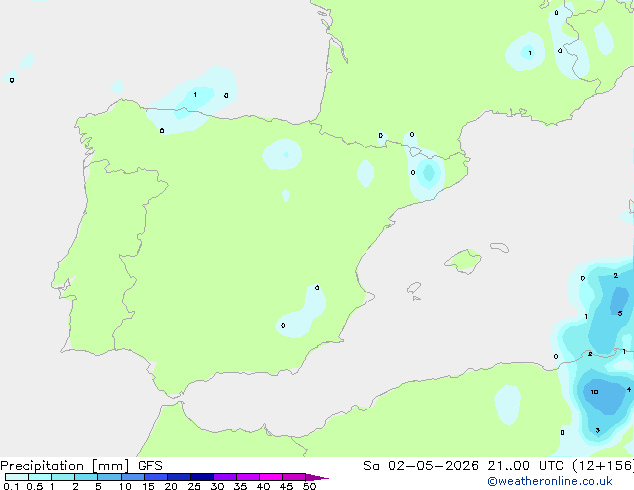Click the 25–30 mm navy legend swatch
This screenshot has width=634, height=490.
pos(202,477)
